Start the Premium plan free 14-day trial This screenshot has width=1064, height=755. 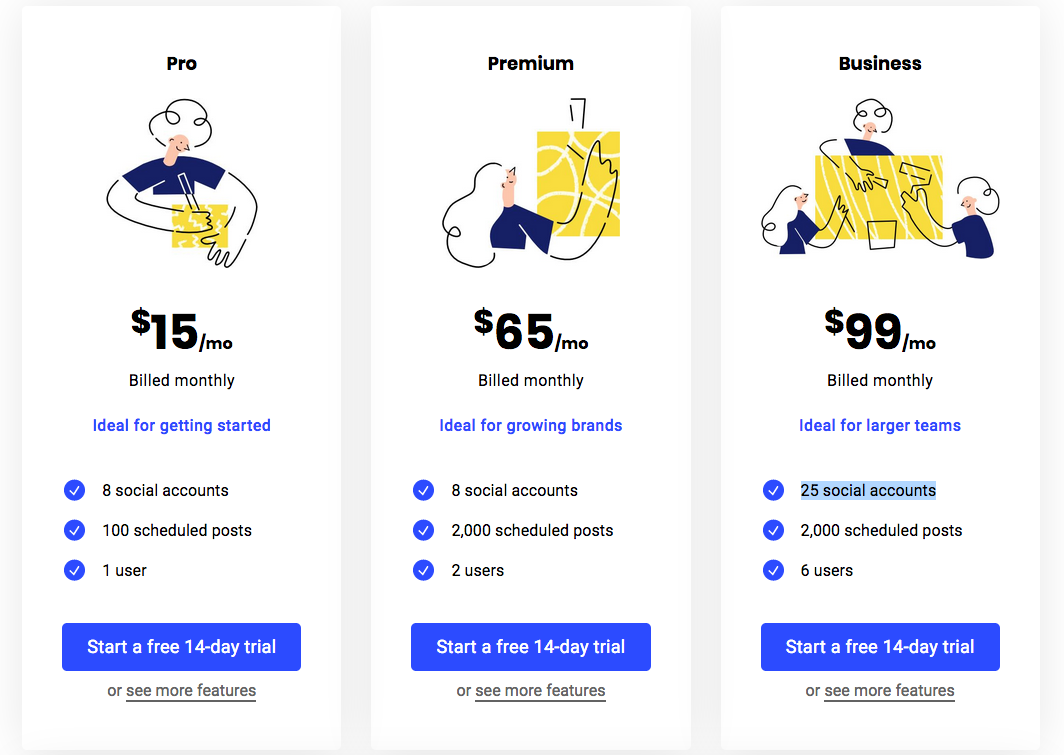click(531, 646)
